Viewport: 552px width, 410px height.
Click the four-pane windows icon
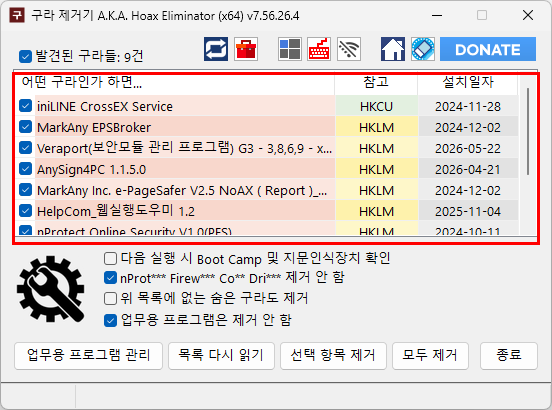click(289, 49)
